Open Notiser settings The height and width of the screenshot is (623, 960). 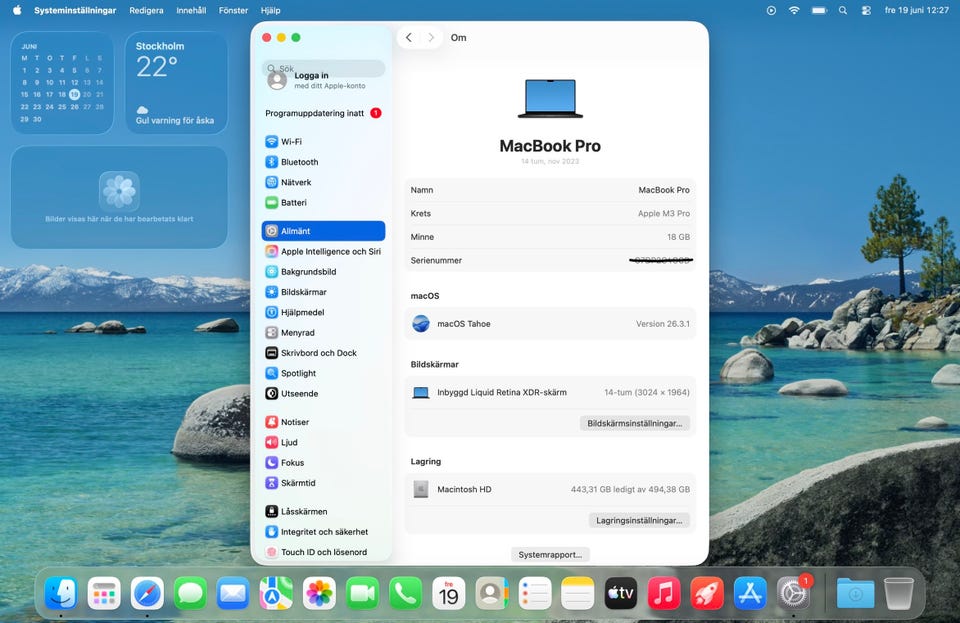coord(323,422)
